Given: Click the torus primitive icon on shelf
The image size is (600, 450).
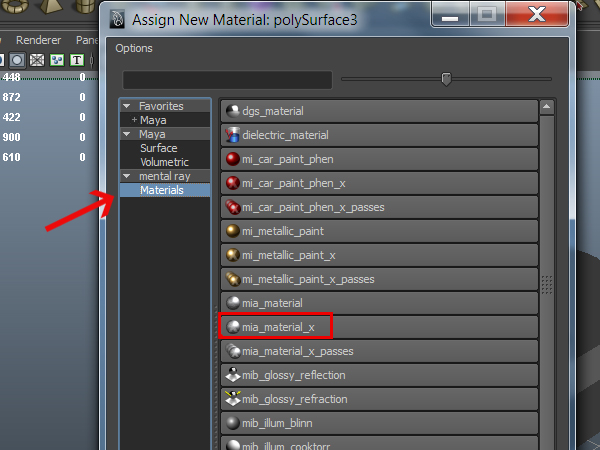Looking at the screenshot, I should point(15,6).
